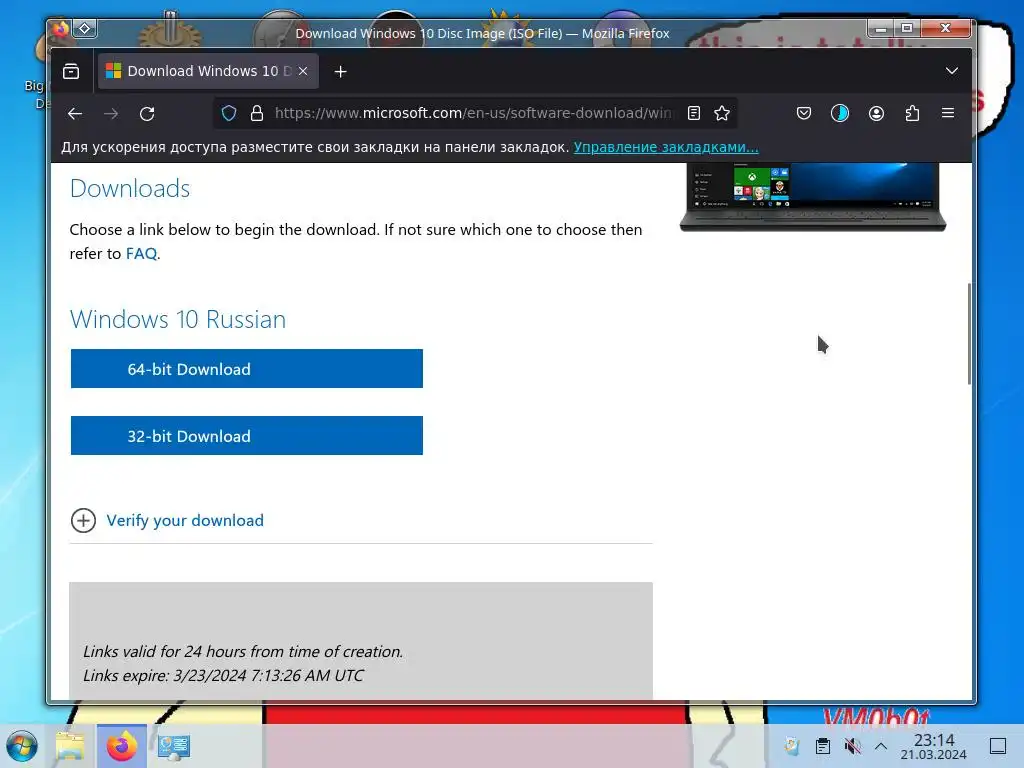Open File Explorer from the taskbar
The image size is (1024, 768).
70,746
